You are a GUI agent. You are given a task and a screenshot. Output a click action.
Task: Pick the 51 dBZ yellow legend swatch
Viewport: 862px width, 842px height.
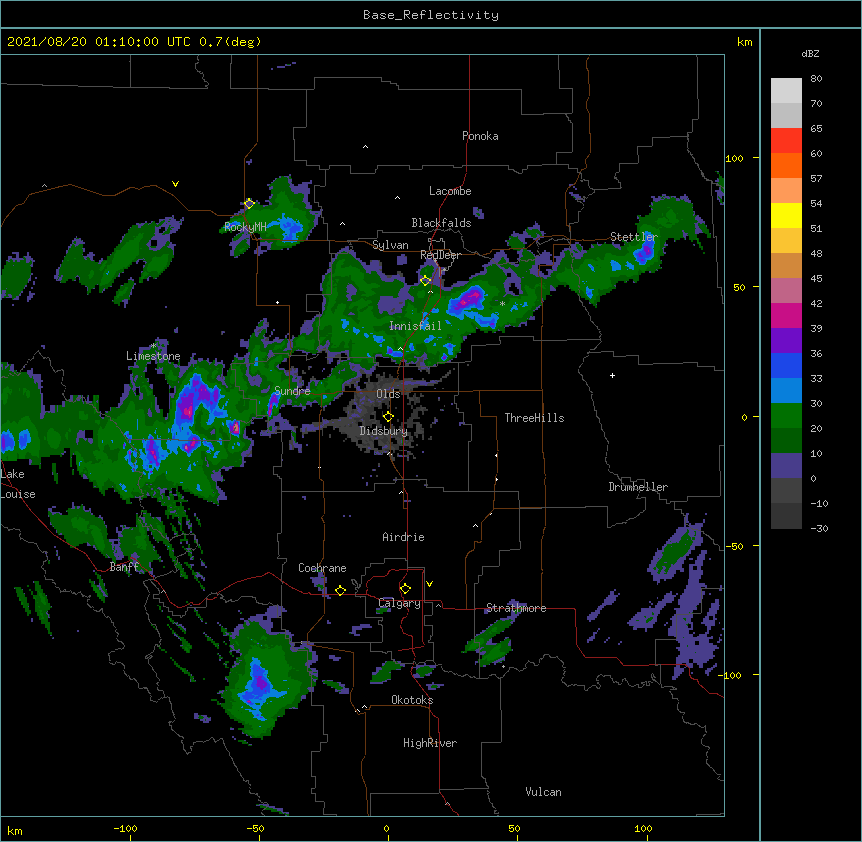coord(786,215)
